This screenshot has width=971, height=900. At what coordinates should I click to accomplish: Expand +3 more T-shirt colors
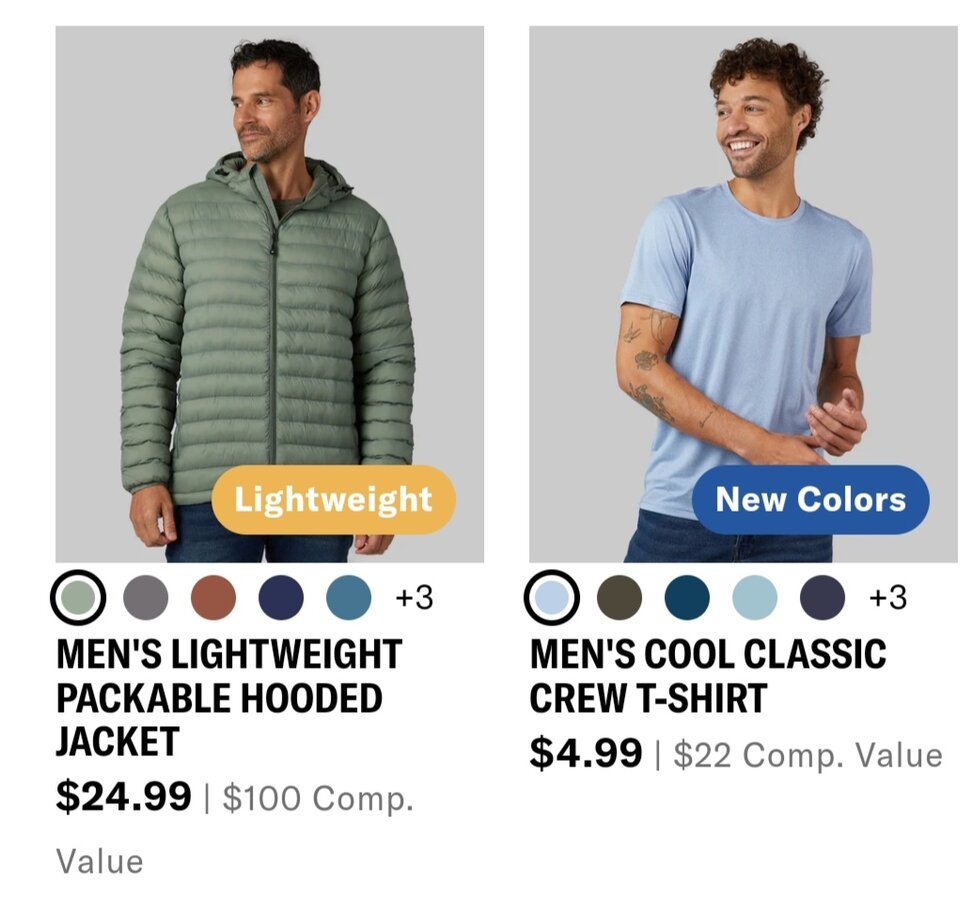pos(888,598)
